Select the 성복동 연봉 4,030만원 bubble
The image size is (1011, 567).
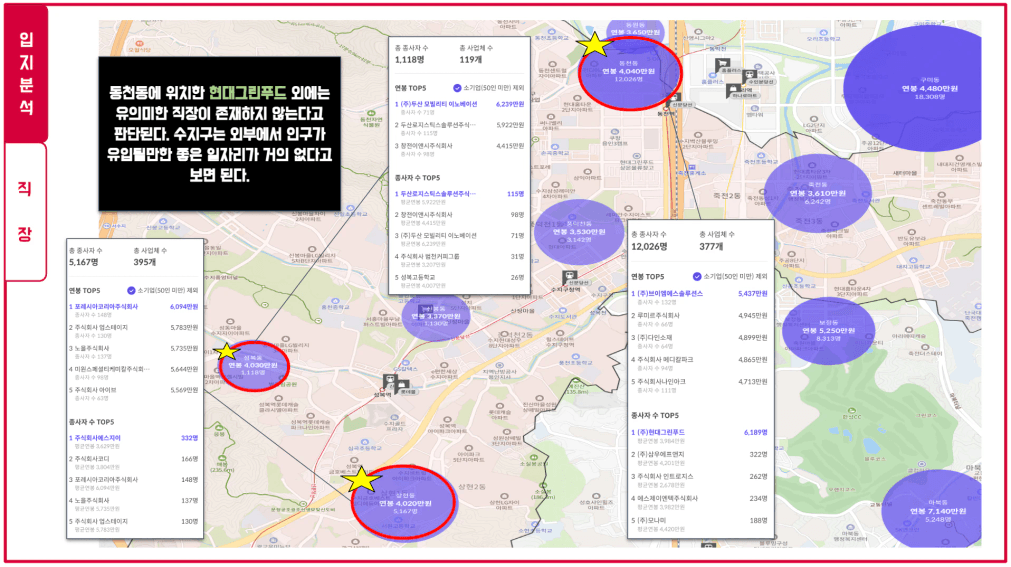coord(253,366)
